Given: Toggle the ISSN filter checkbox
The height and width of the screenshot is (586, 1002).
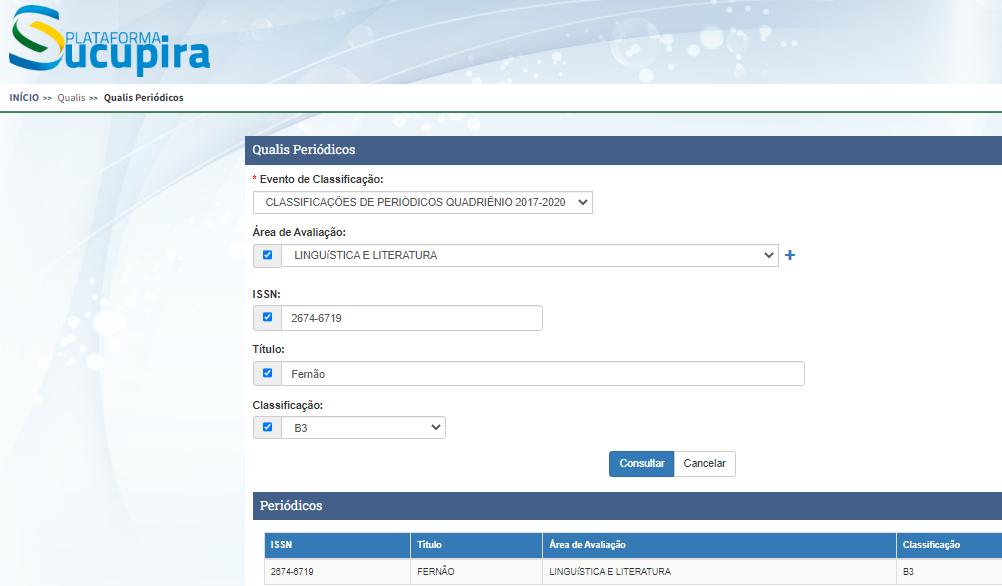Looking at the screenshot, I should pyautogui.click(x=268, y=317).
